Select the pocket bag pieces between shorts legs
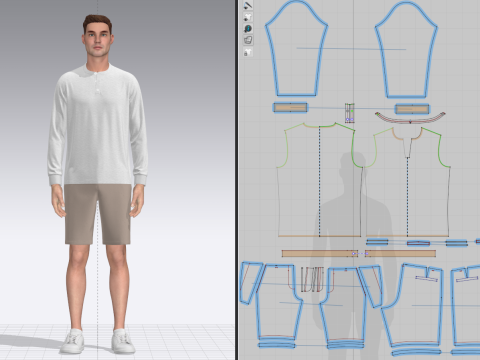Viewport: 480px width, 360px height. [312, 279]
